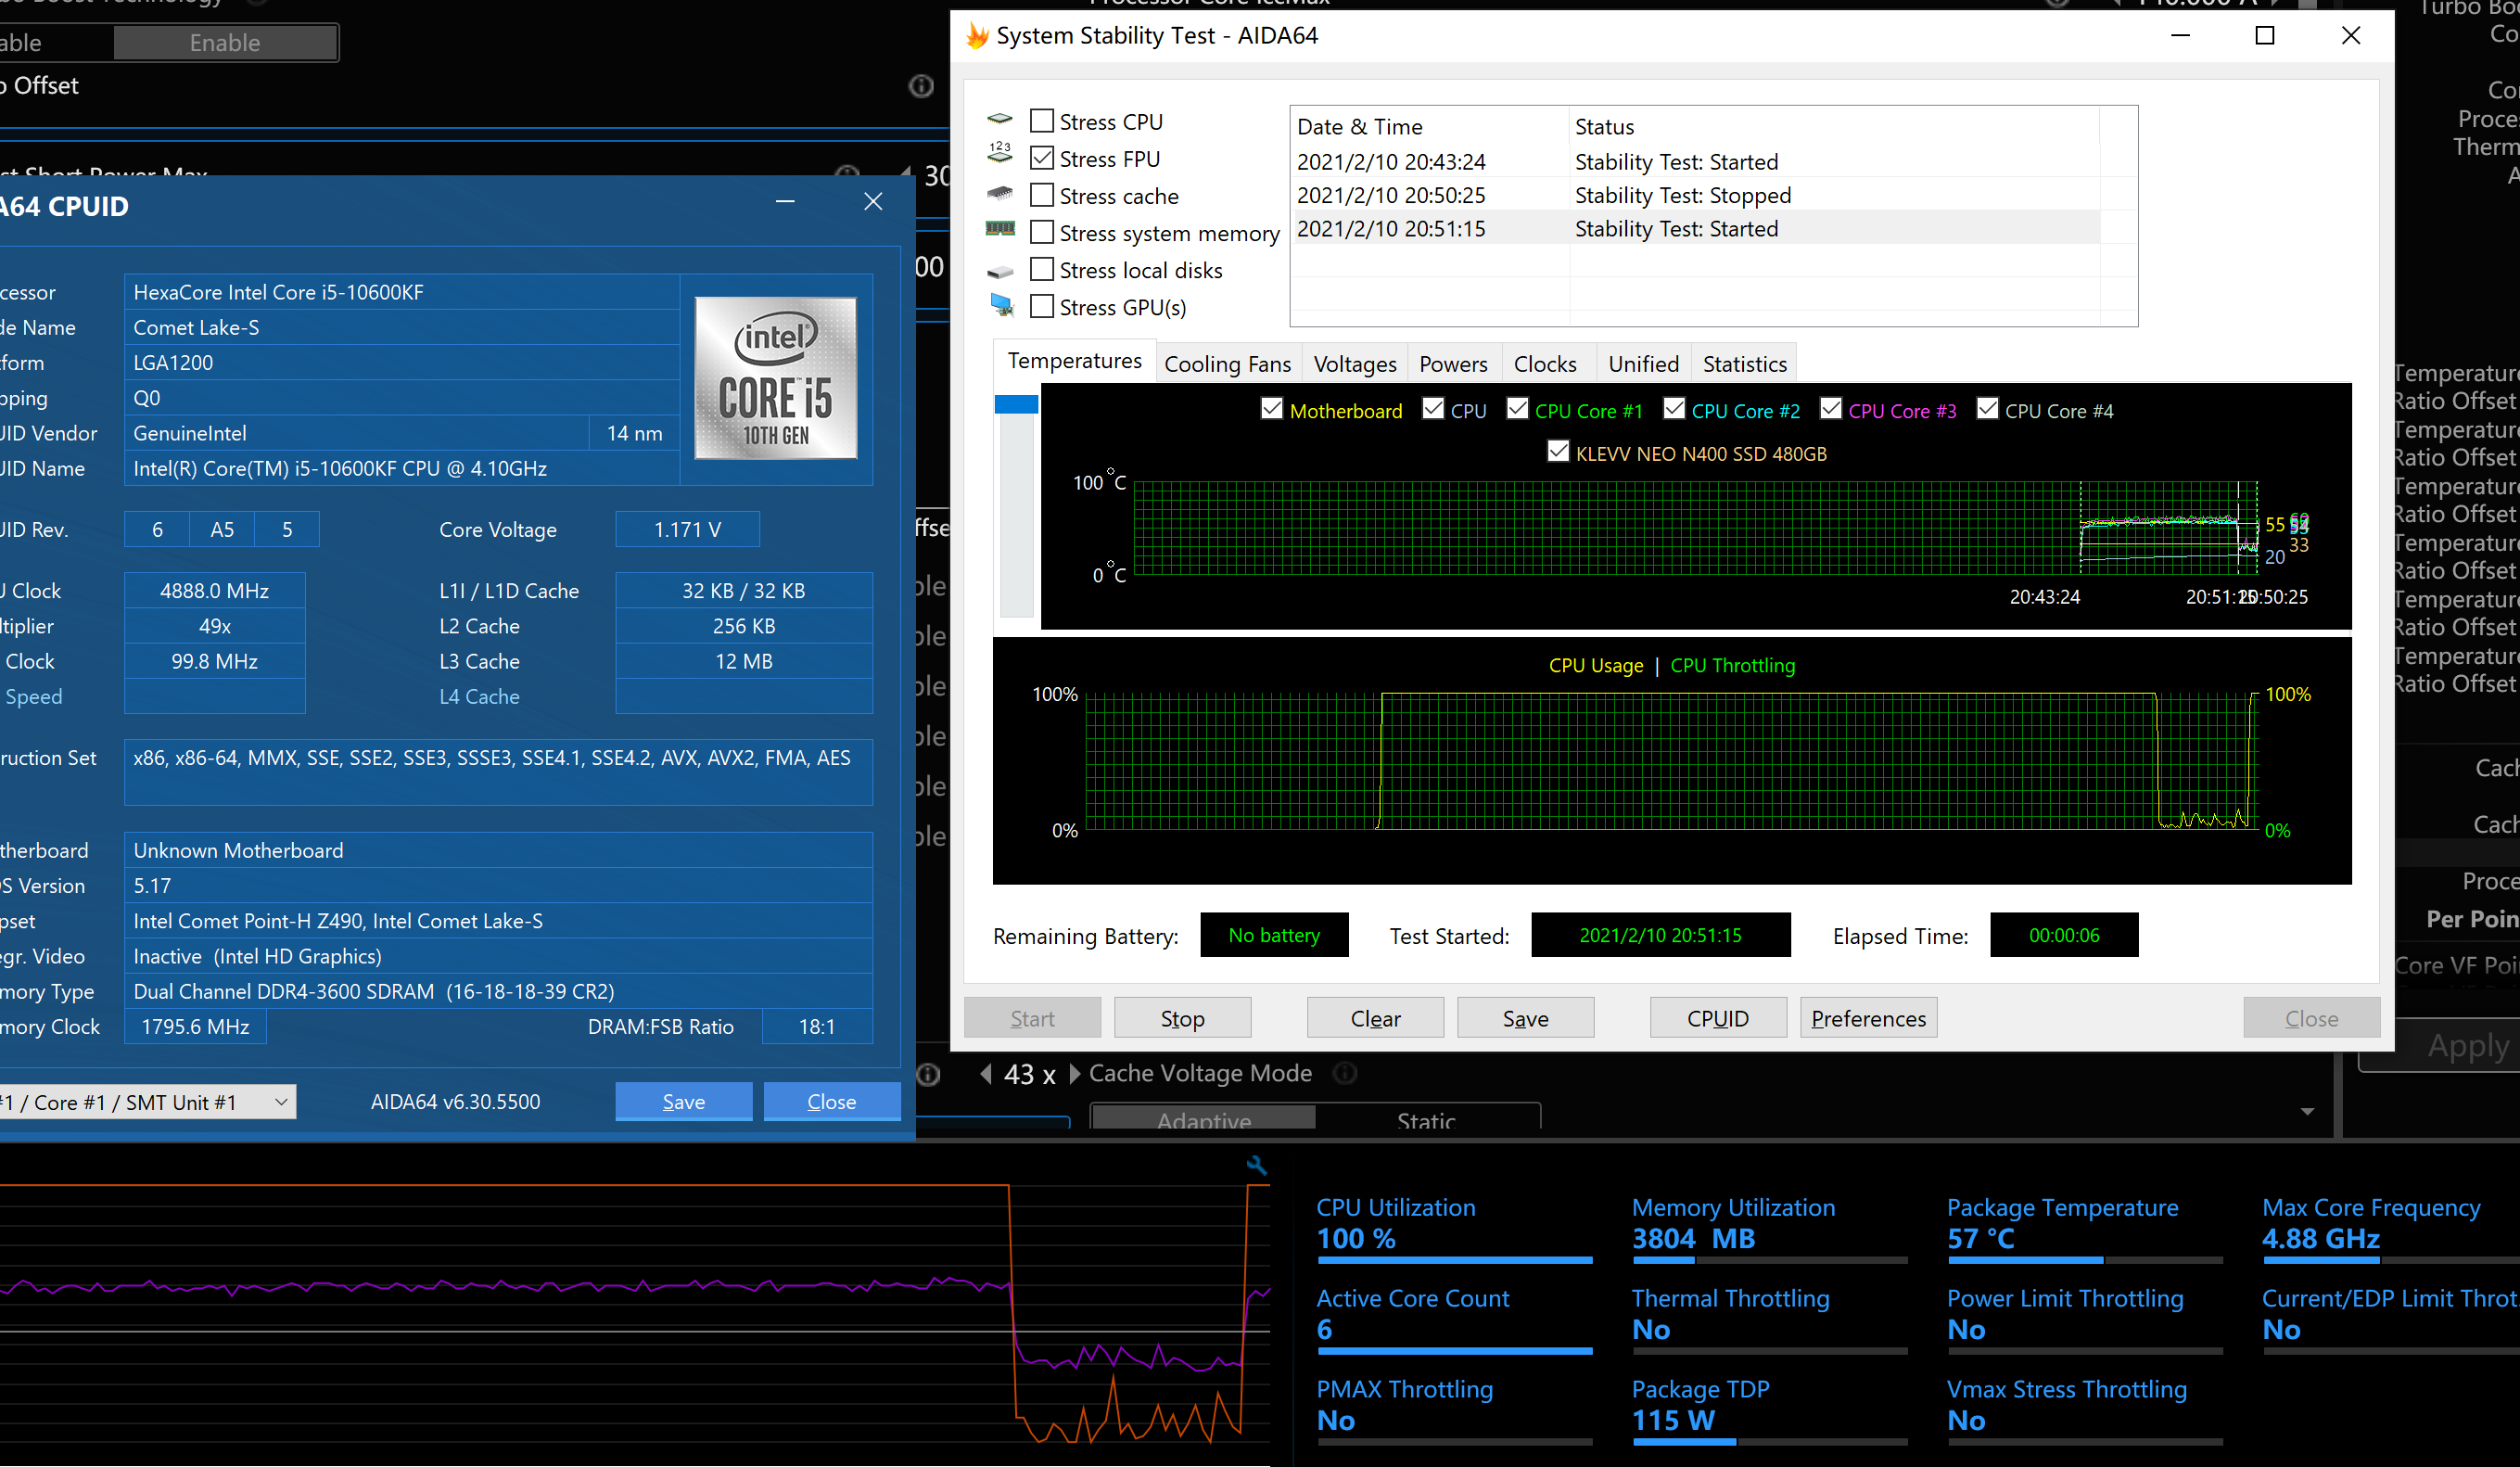
Task: Enable the Stress system memory checkbox
Action: pos(1042,232)
